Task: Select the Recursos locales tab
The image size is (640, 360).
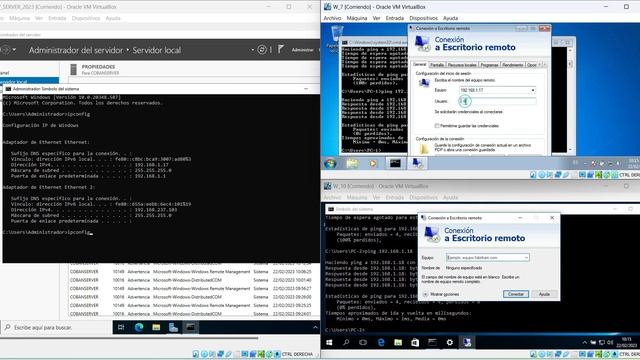Action: pyautogui.click(x=462, y=65)
